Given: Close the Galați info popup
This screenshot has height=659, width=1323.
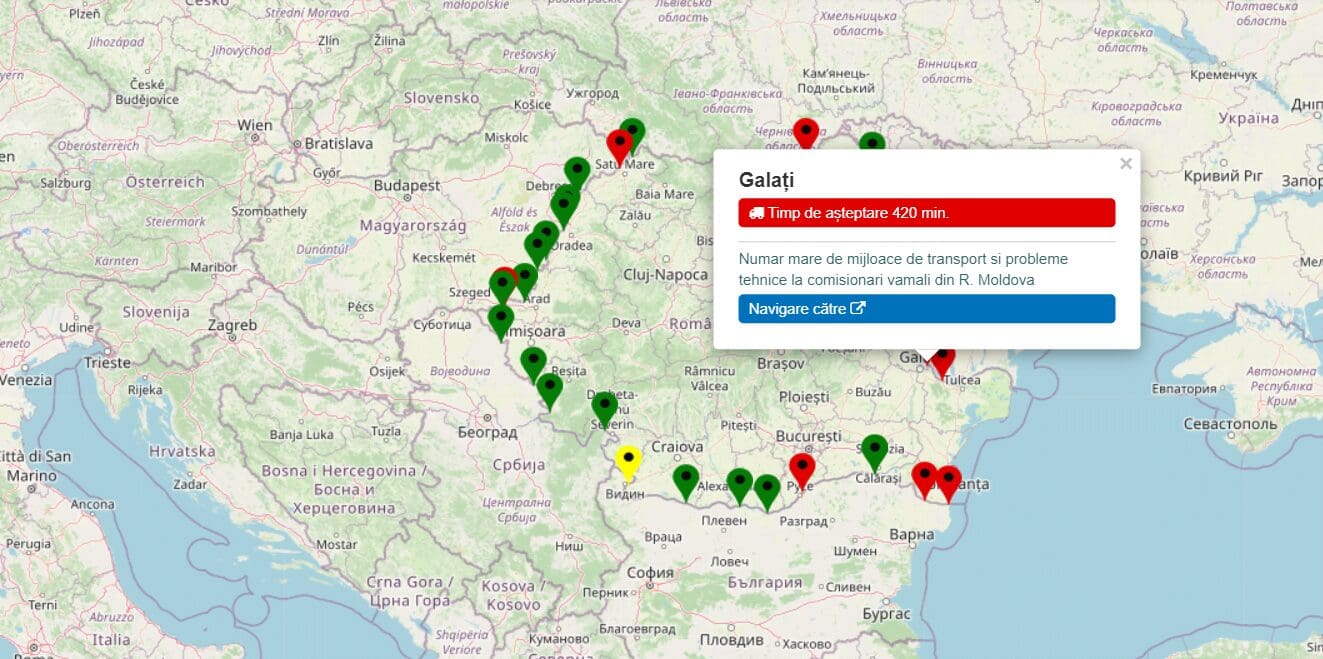Looking at the screenshot, I should [1126, 164].
